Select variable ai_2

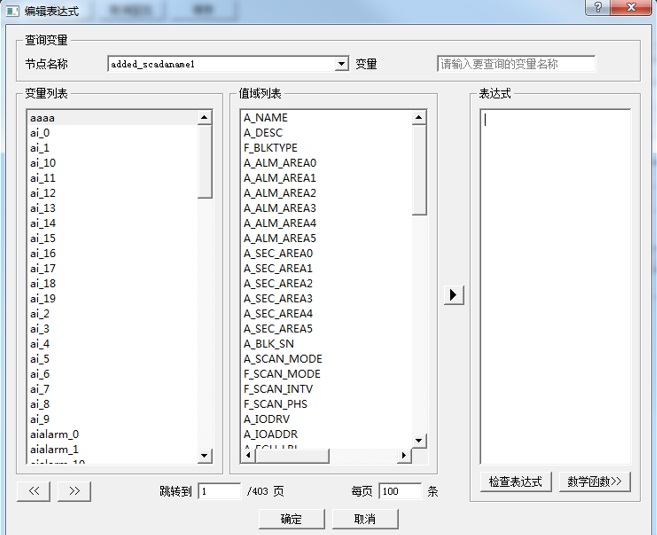click(112, 314)
